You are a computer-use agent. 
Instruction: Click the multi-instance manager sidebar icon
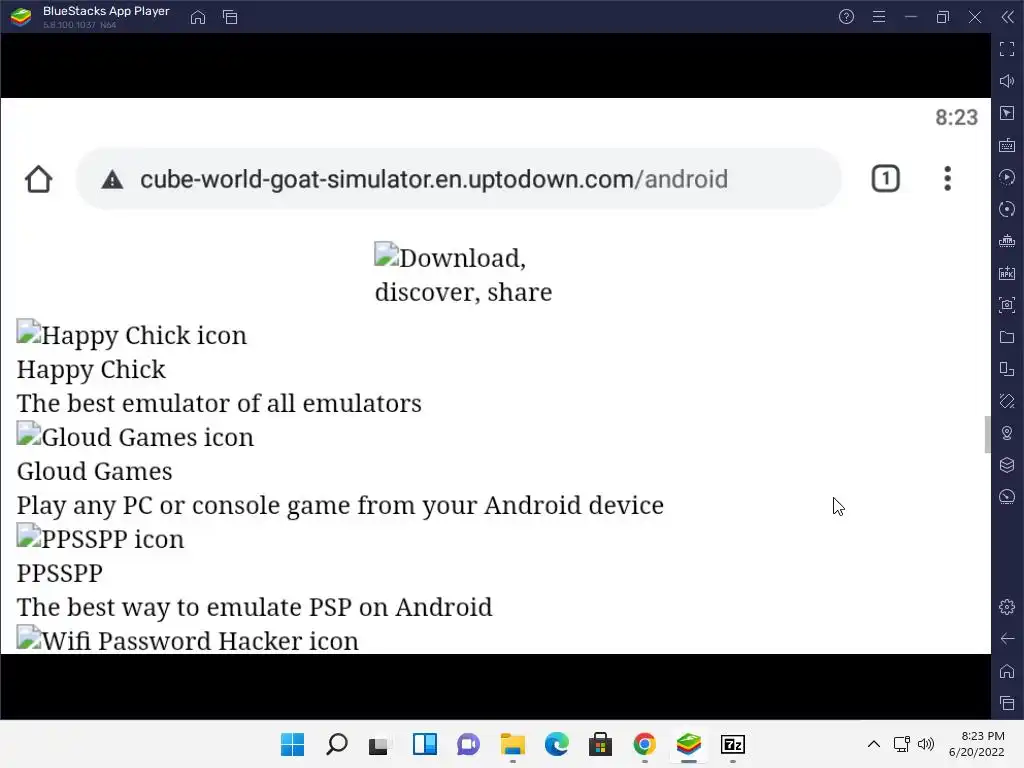1007,369
